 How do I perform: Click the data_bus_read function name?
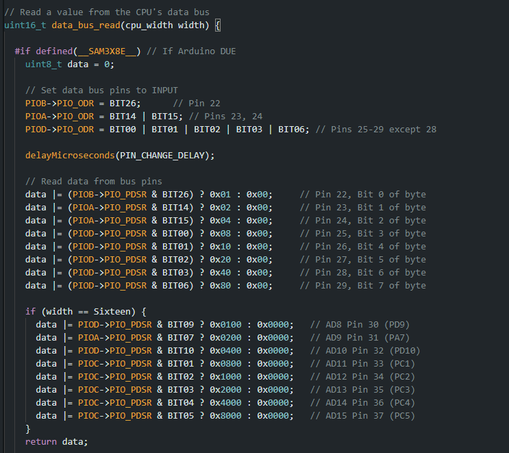86,25
